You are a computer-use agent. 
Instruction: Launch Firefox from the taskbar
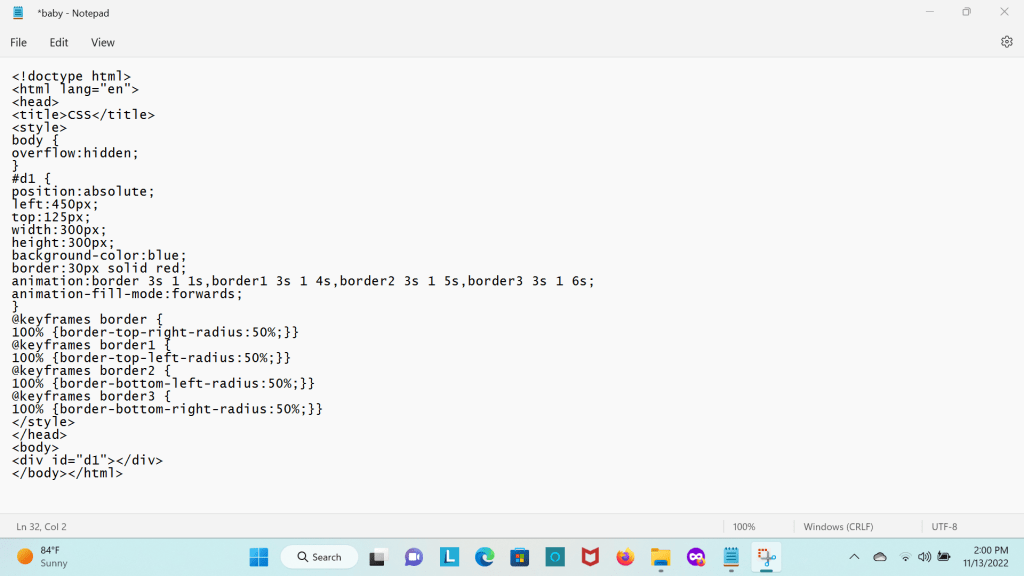click(625, 557)
